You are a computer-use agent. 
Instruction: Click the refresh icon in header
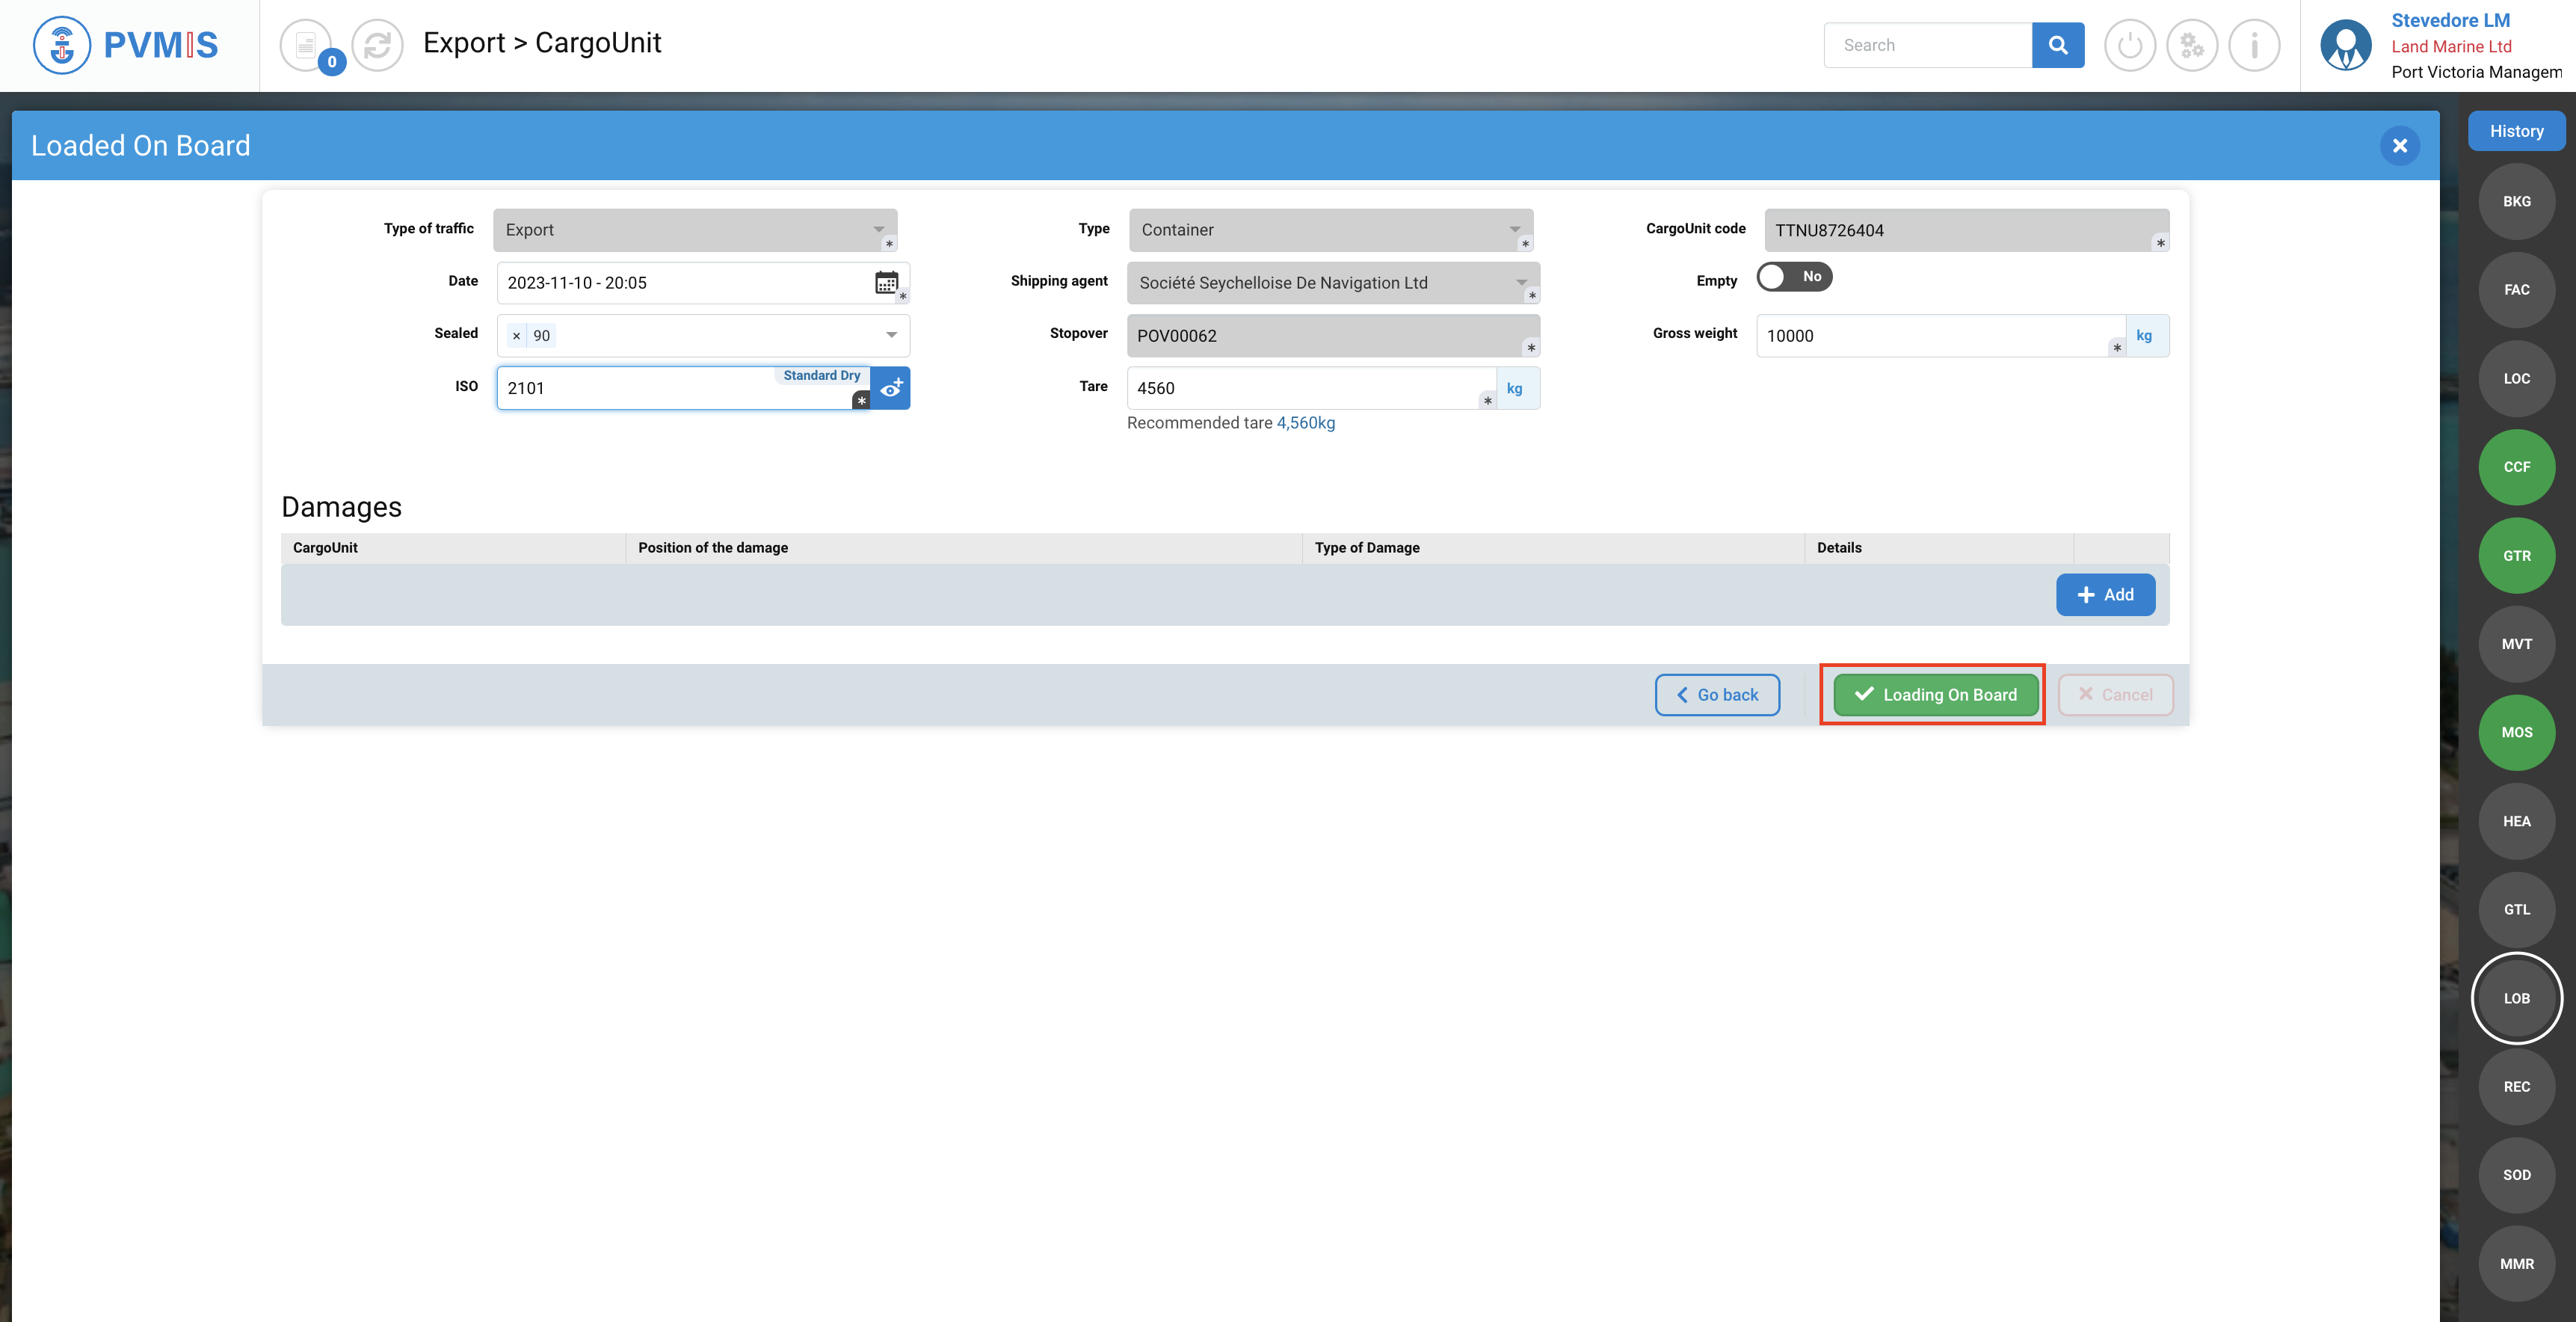click(377, 45)
